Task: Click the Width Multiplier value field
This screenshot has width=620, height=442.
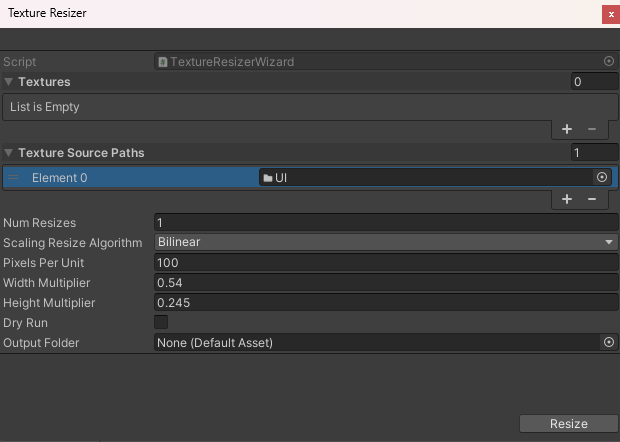Action: point(386,283)
